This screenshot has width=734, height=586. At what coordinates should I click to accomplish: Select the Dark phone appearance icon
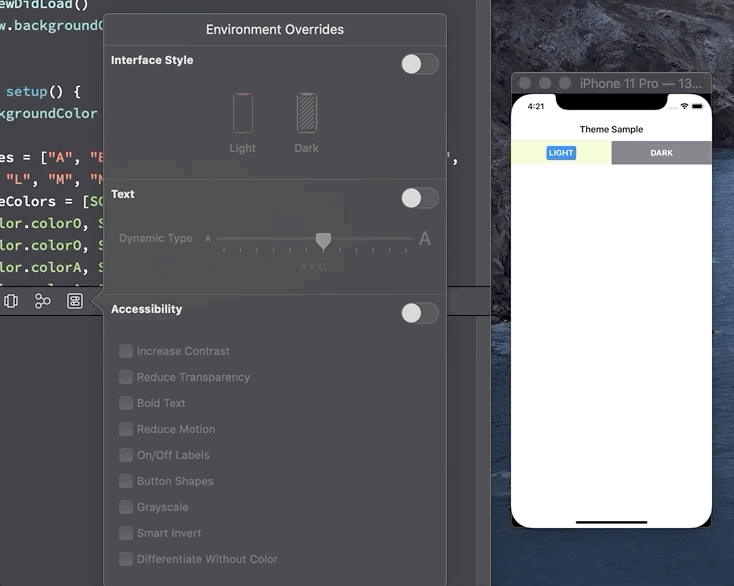tap(307, 113)
